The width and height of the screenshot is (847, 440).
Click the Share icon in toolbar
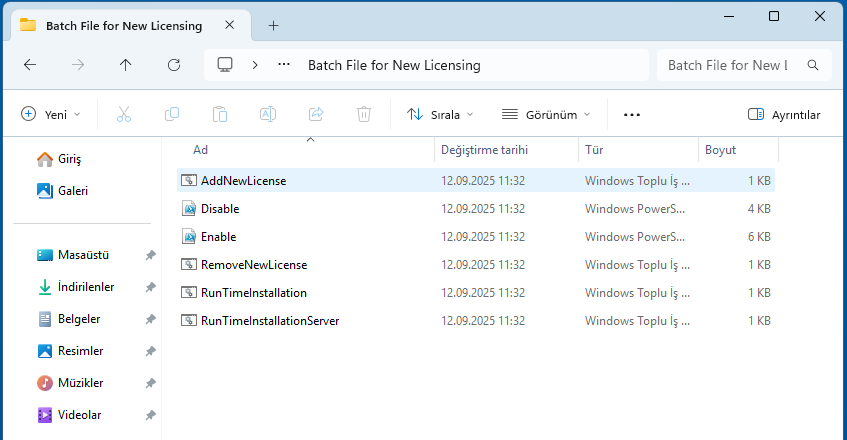pos(316,115)
